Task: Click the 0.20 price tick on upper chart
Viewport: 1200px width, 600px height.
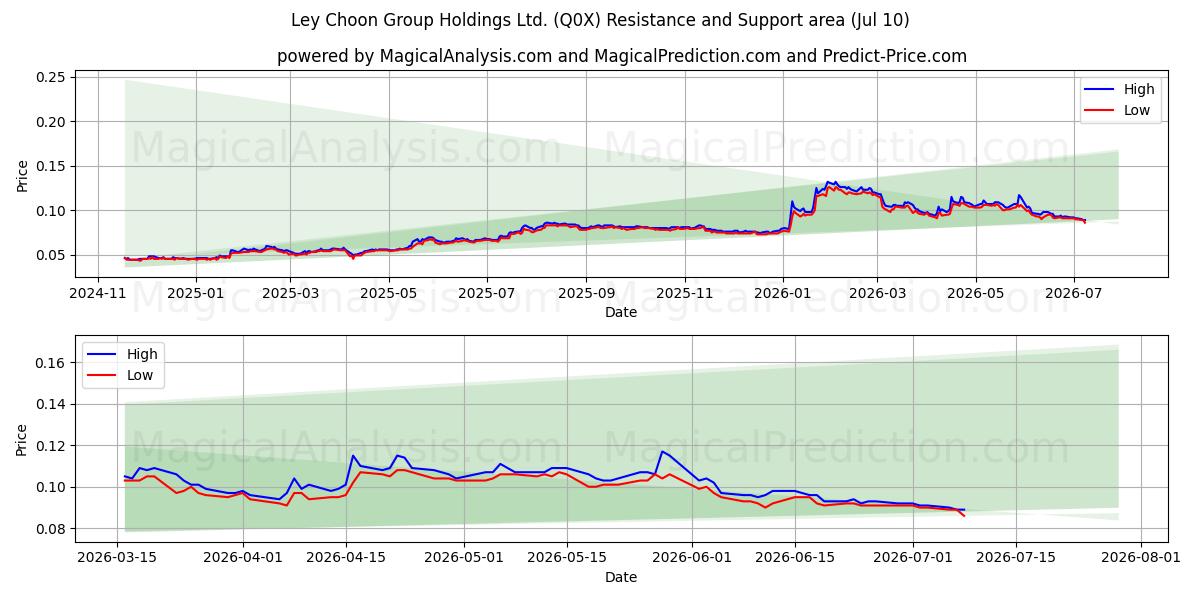Action: 51,122
